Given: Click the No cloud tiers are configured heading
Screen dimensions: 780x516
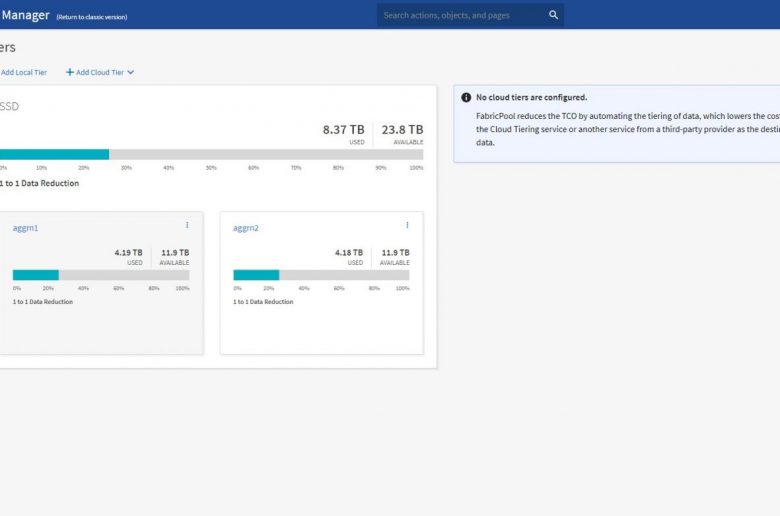Looking at the screenshot, I should pos(531,98).
